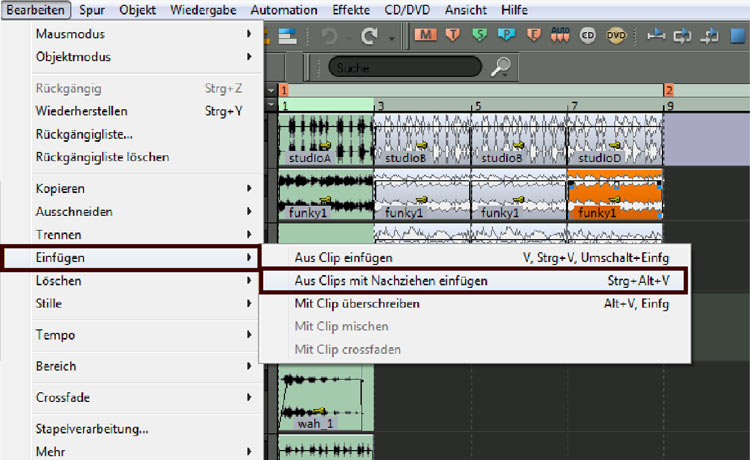750x460 pixels.
Task: Open the Hilfe menu
Action: pyautogui.click(x=514, y=10)
